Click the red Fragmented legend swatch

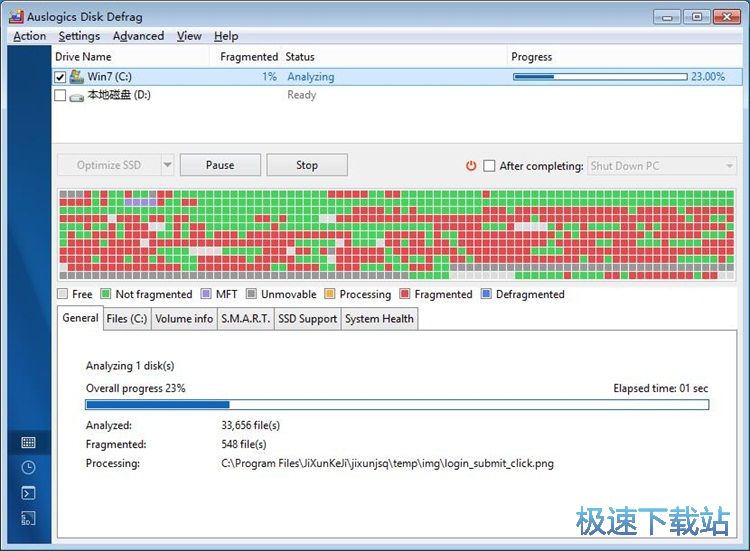click(404, 295)
